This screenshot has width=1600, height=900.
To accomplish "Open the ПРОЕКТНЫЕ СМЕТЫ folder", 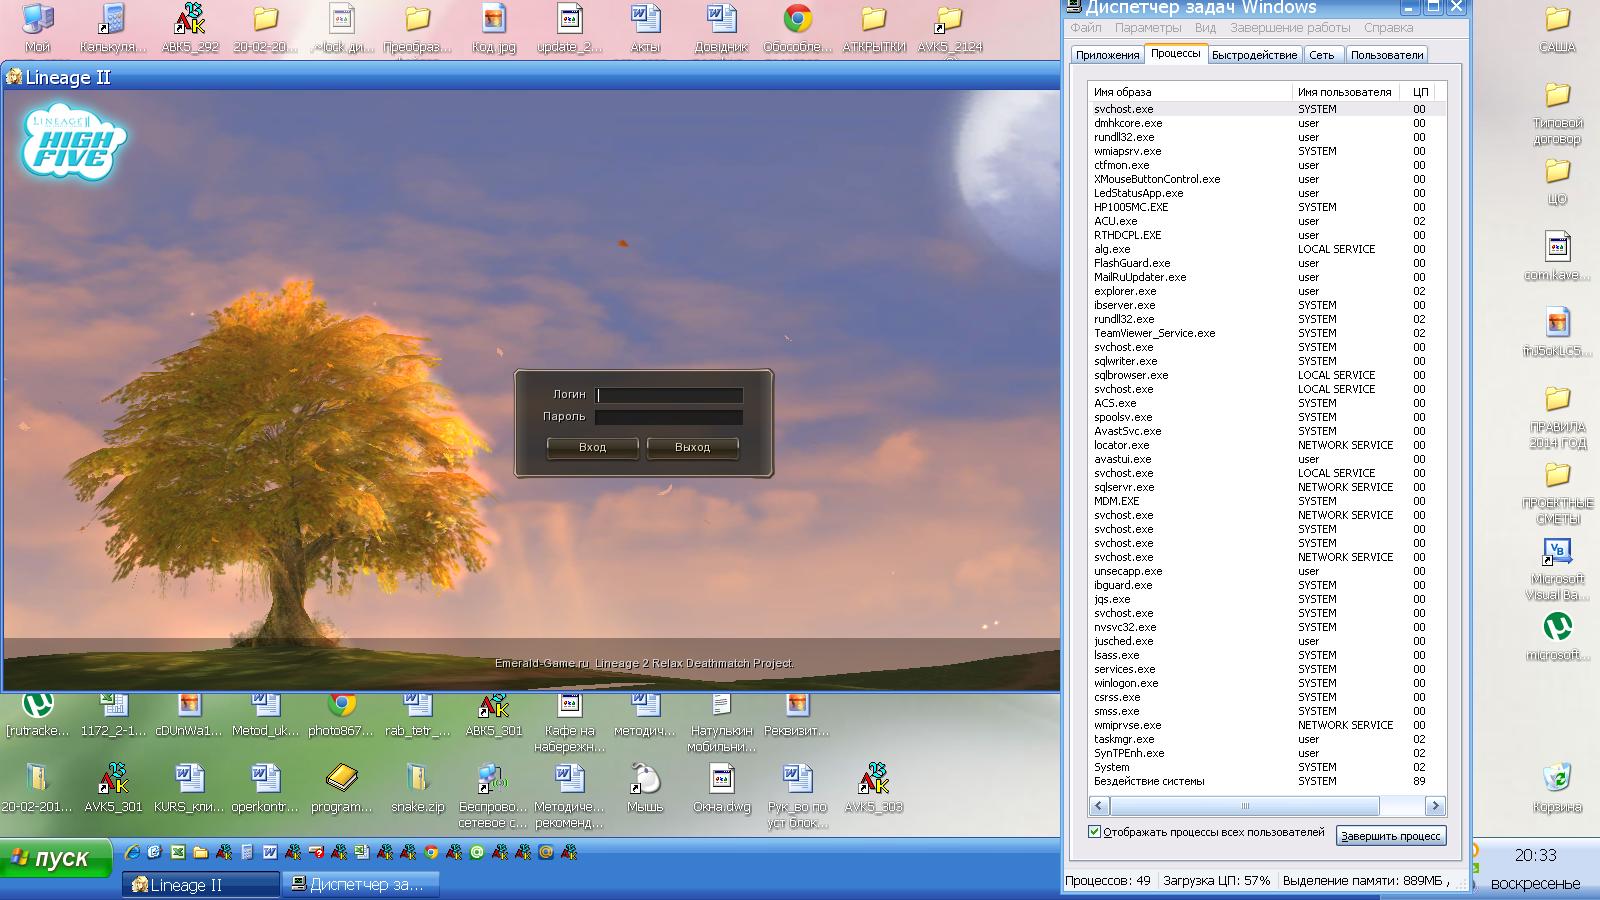I will point(1557,492).
